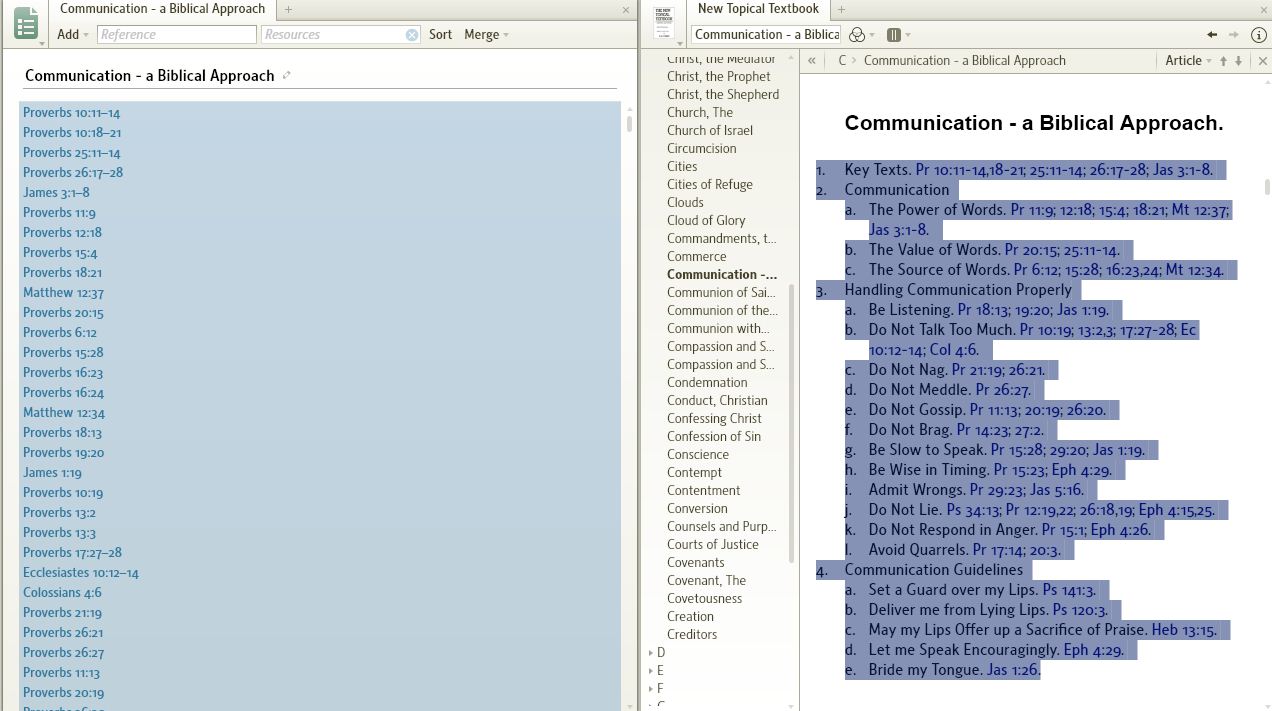Navigate back with the left arrow icon
Image resolution: width=1272 pixels, height=711 pixels.
coord(1210,34)
